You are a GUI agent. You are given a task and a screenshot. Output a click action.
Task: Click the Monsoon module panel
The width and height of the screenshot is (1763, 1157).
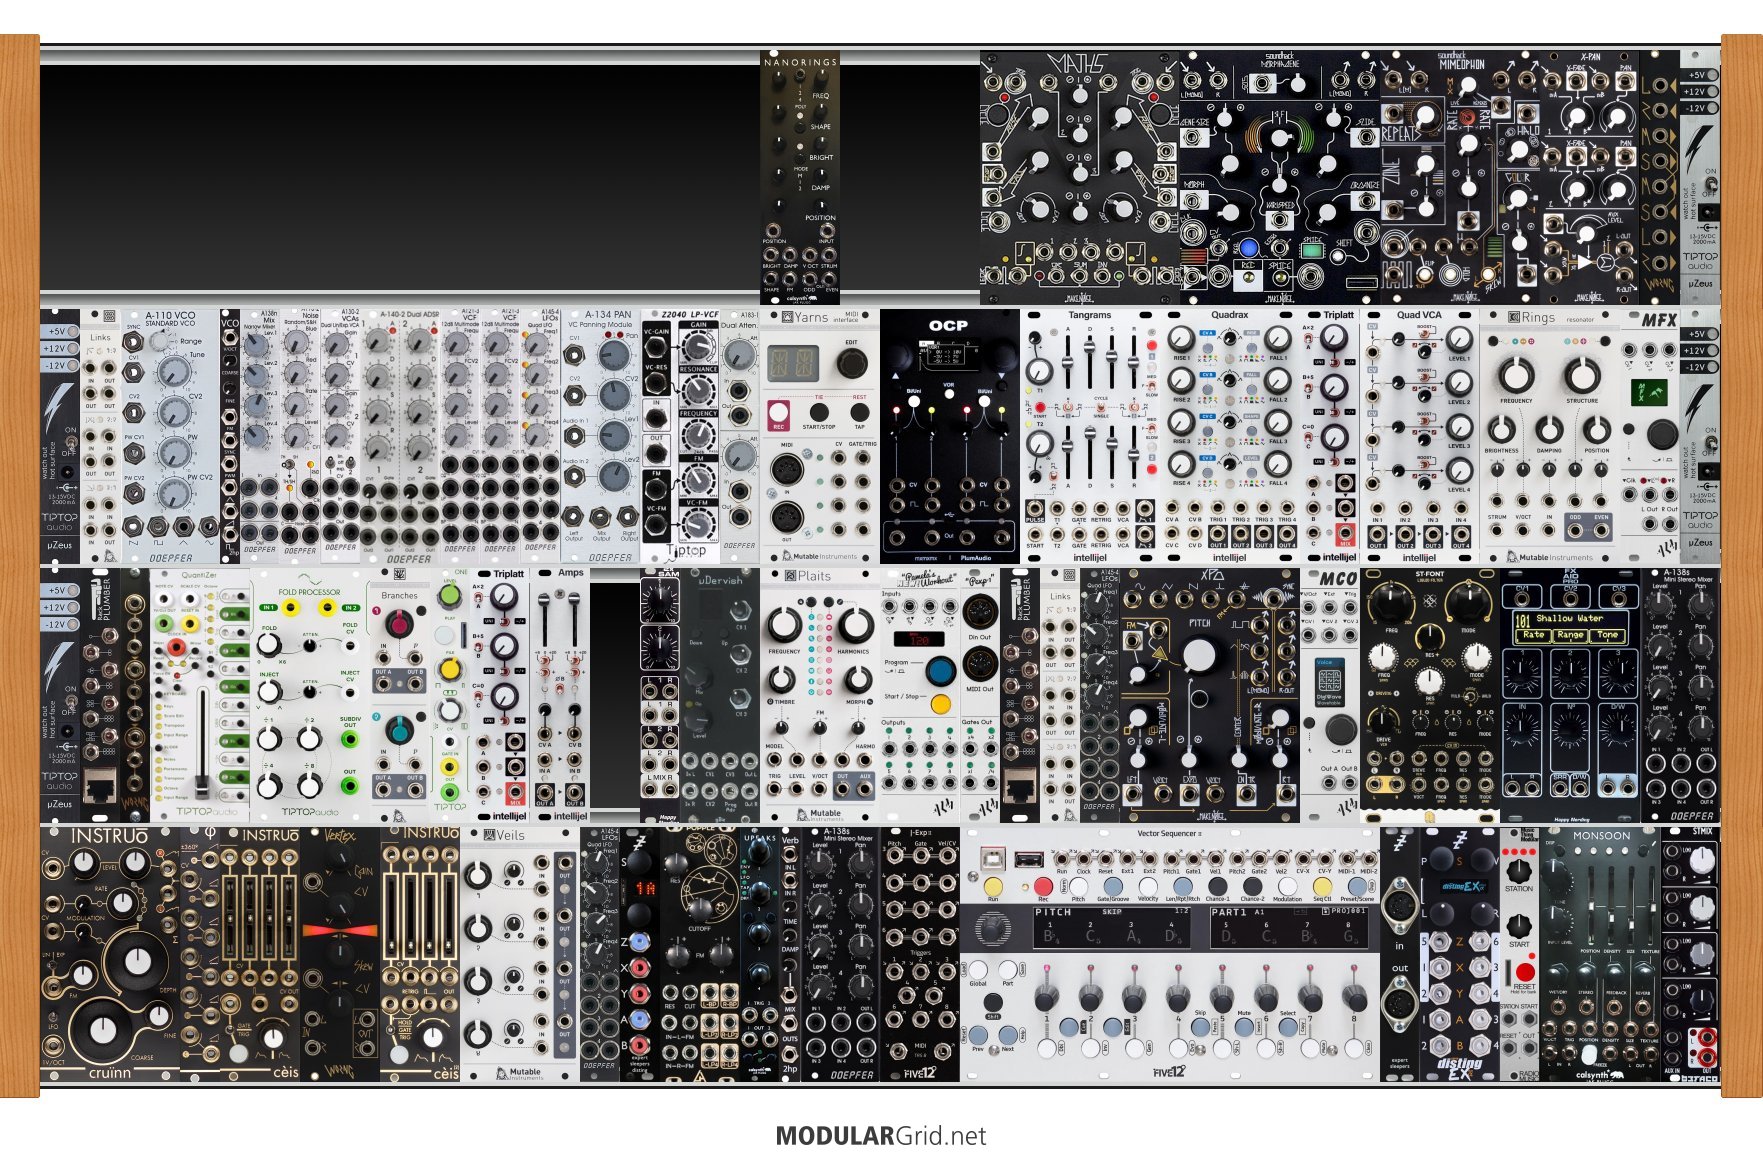click(1600, 955)
